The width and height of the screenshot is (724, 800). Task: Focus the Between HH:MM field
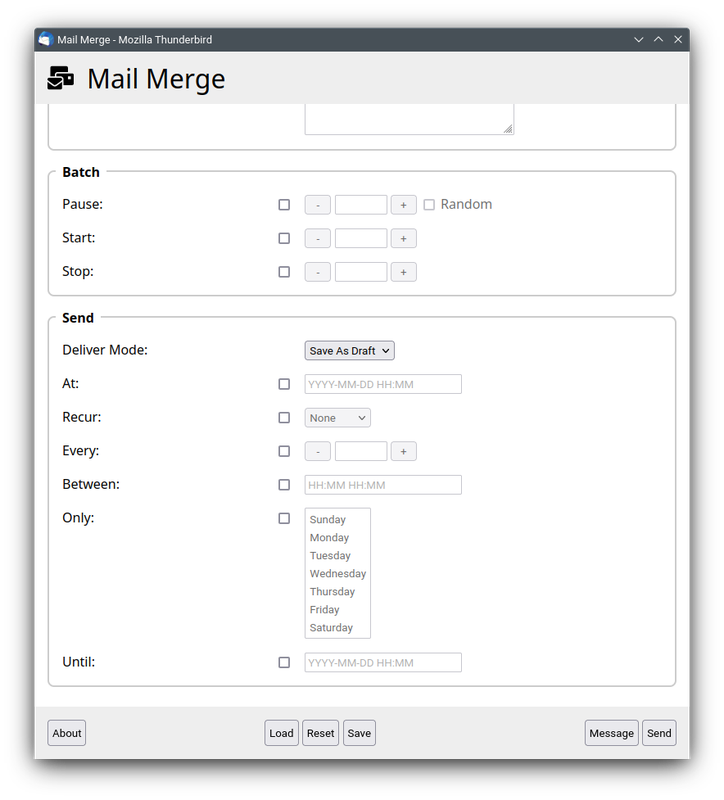click(x=383, y=485)
